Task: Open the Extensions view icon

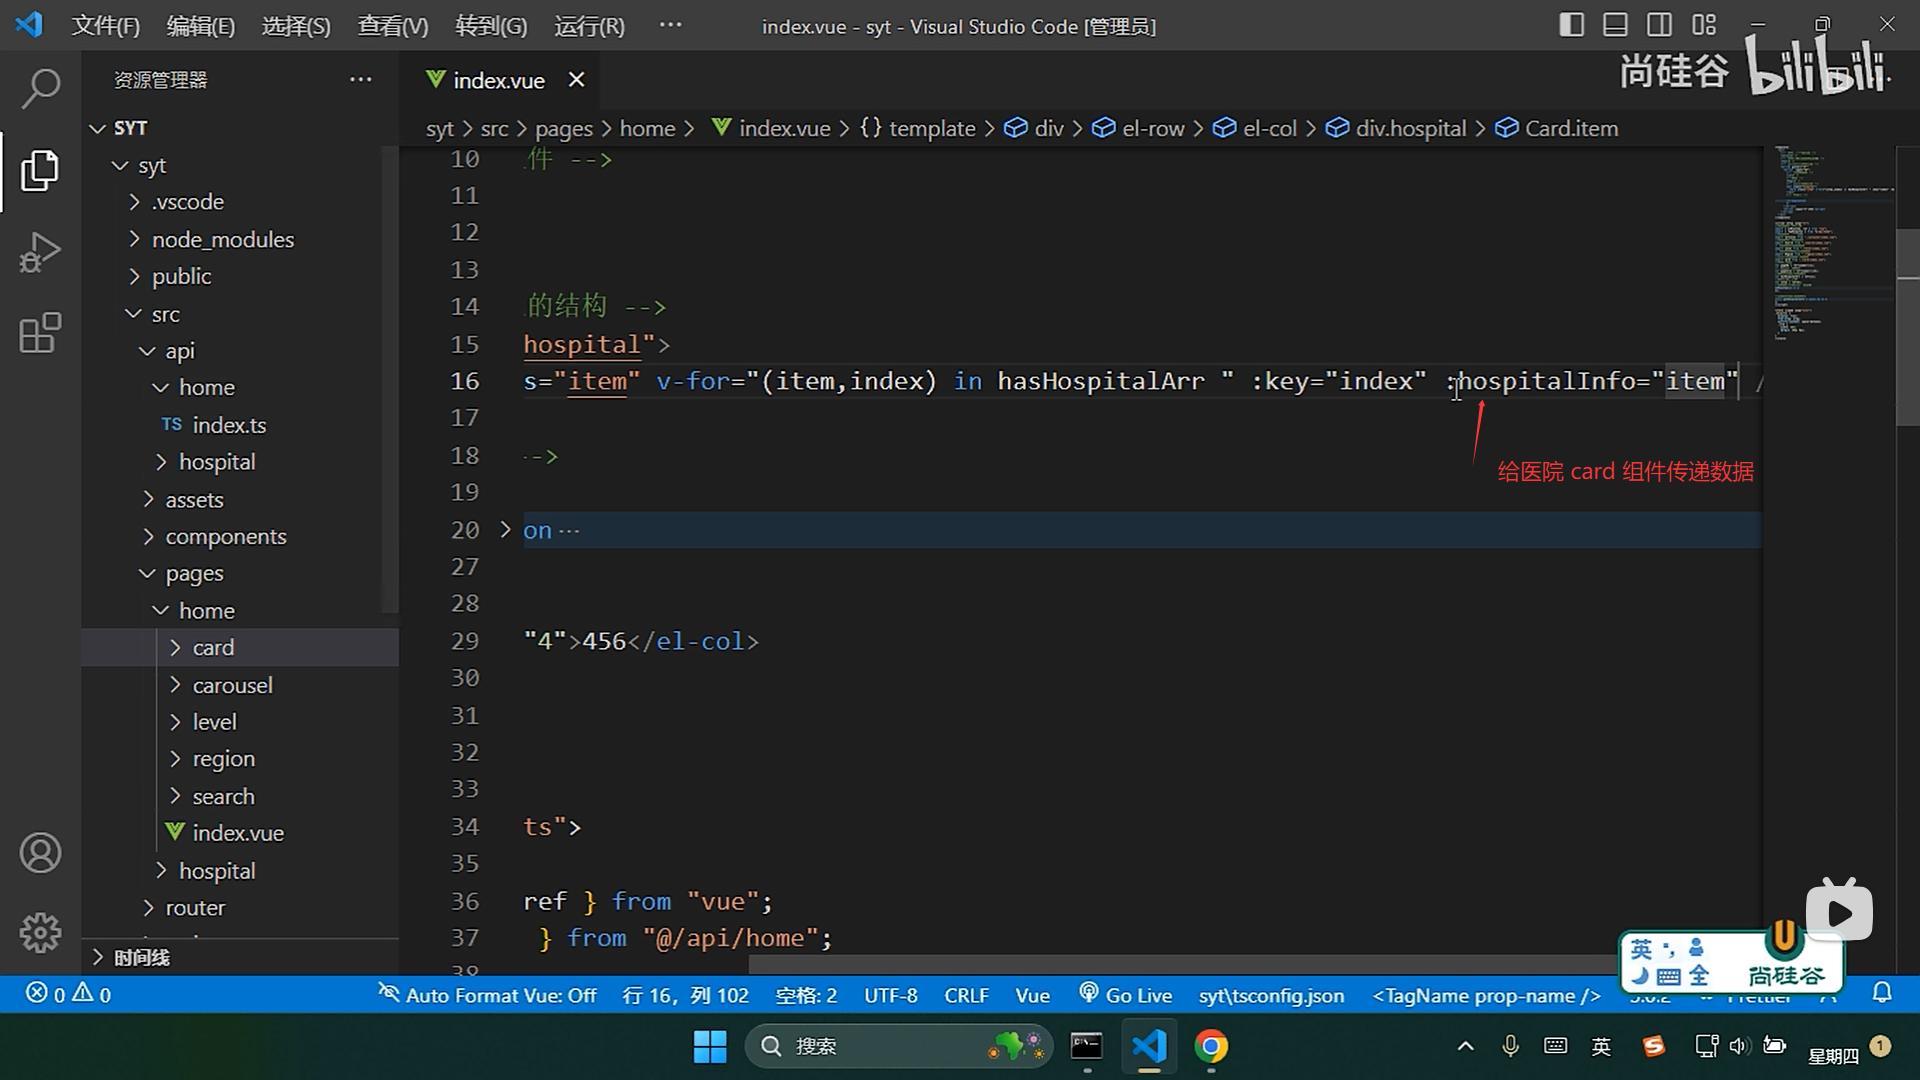Action: [40, 334]
